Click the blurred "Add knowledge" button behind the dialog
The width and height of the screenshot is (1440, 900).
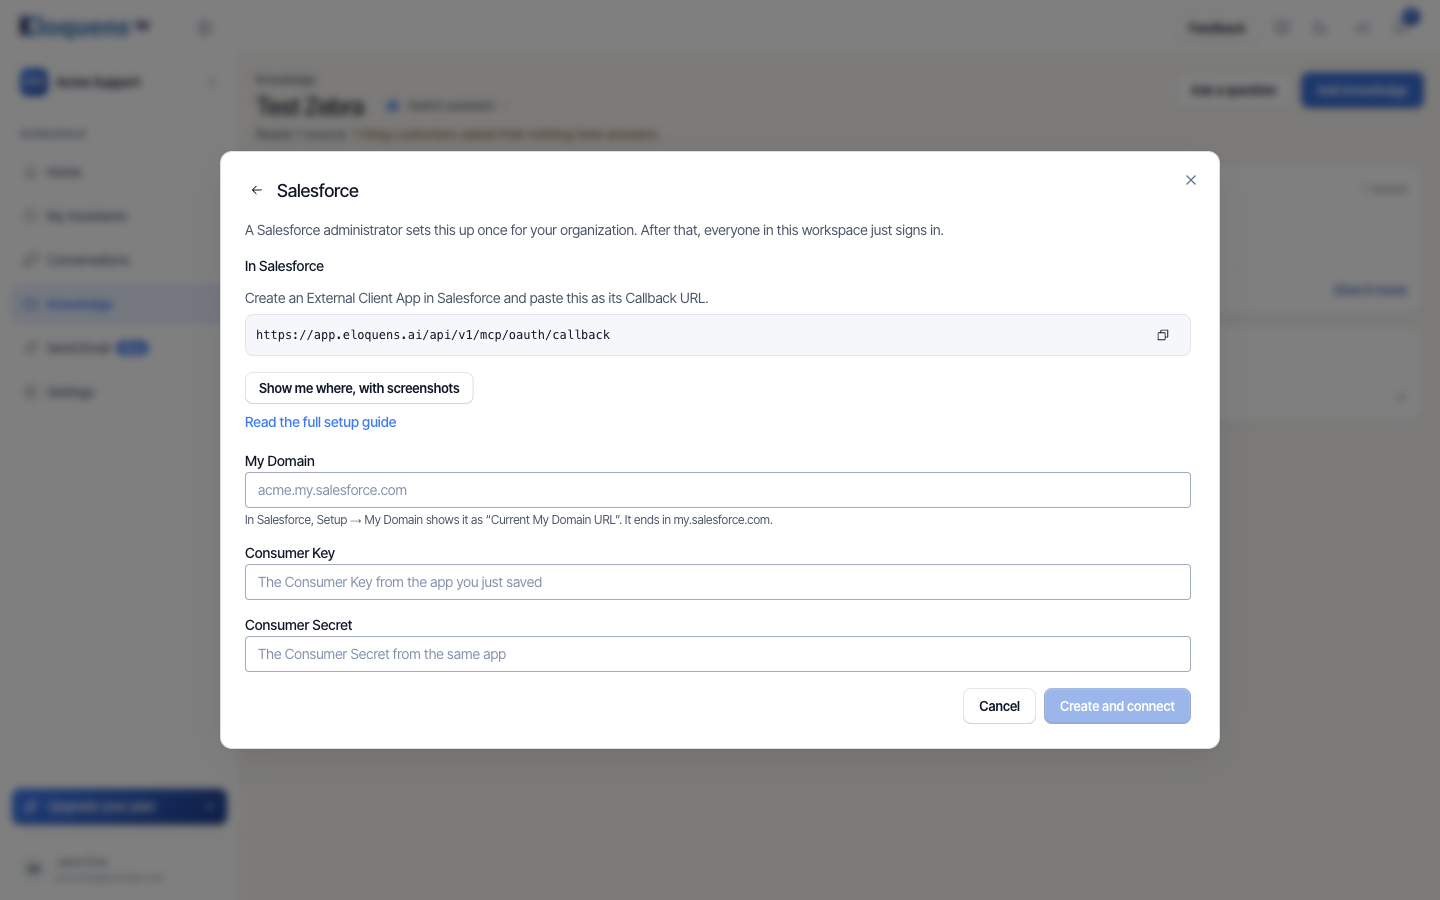click(x=1361, y=90)
